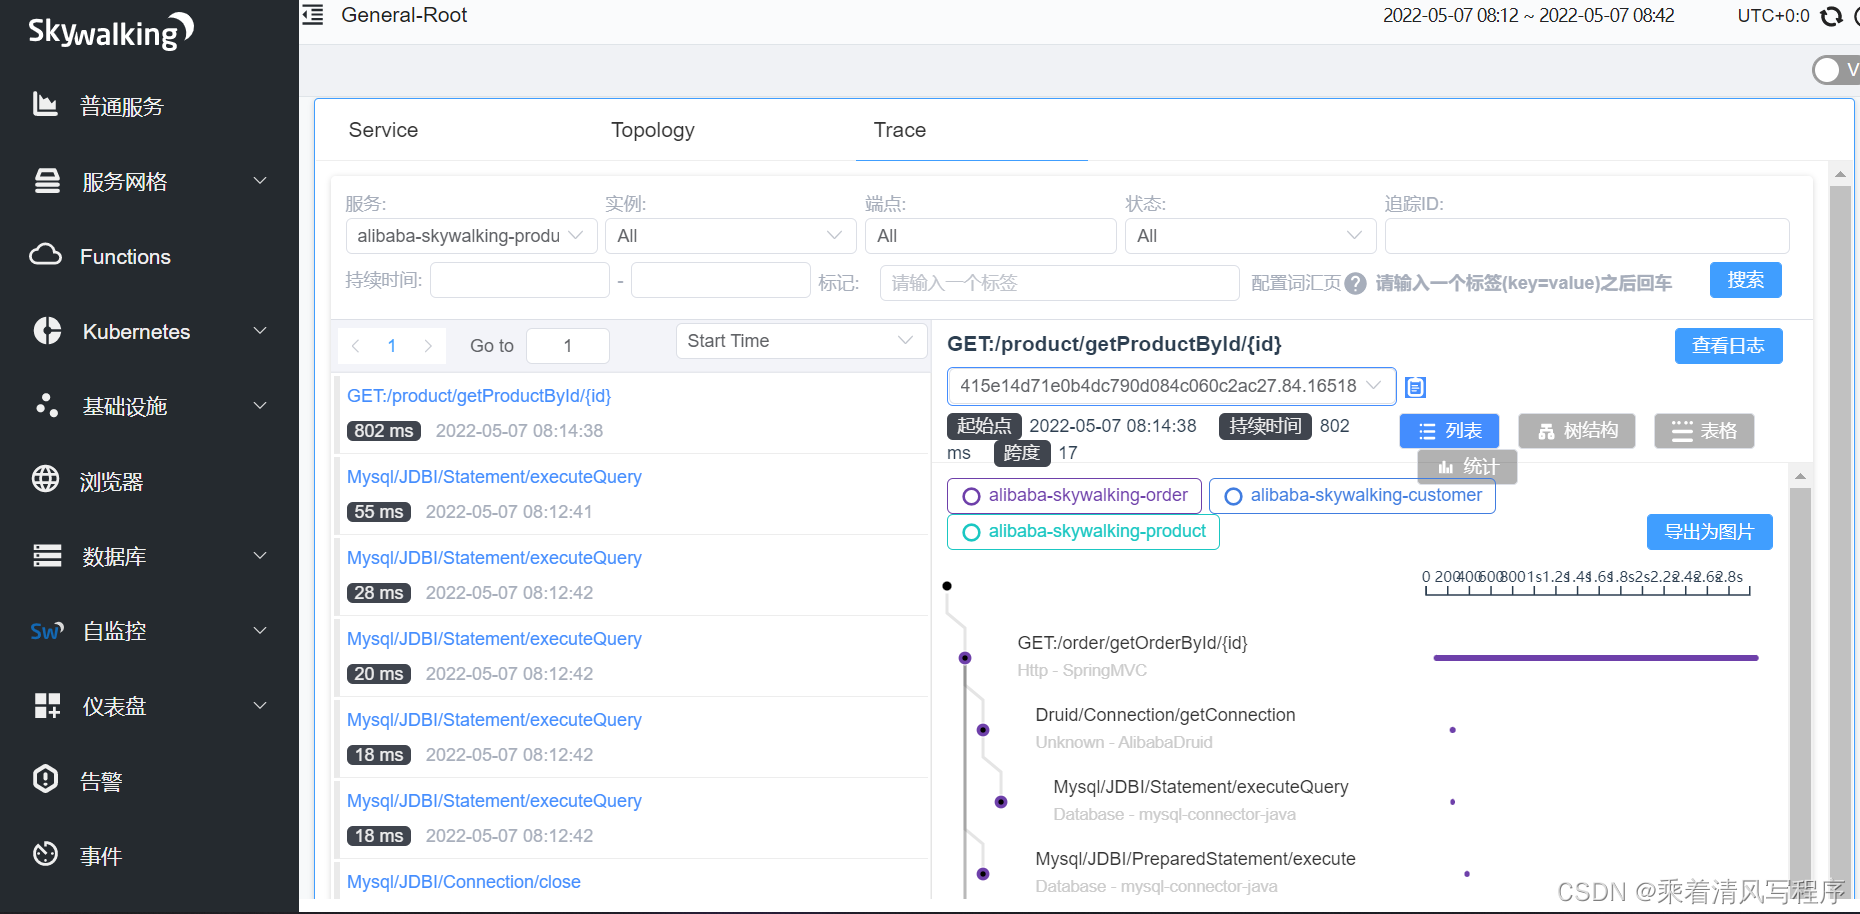
Task: Copy trace ID with the document icon
Action: (1415, 387)
